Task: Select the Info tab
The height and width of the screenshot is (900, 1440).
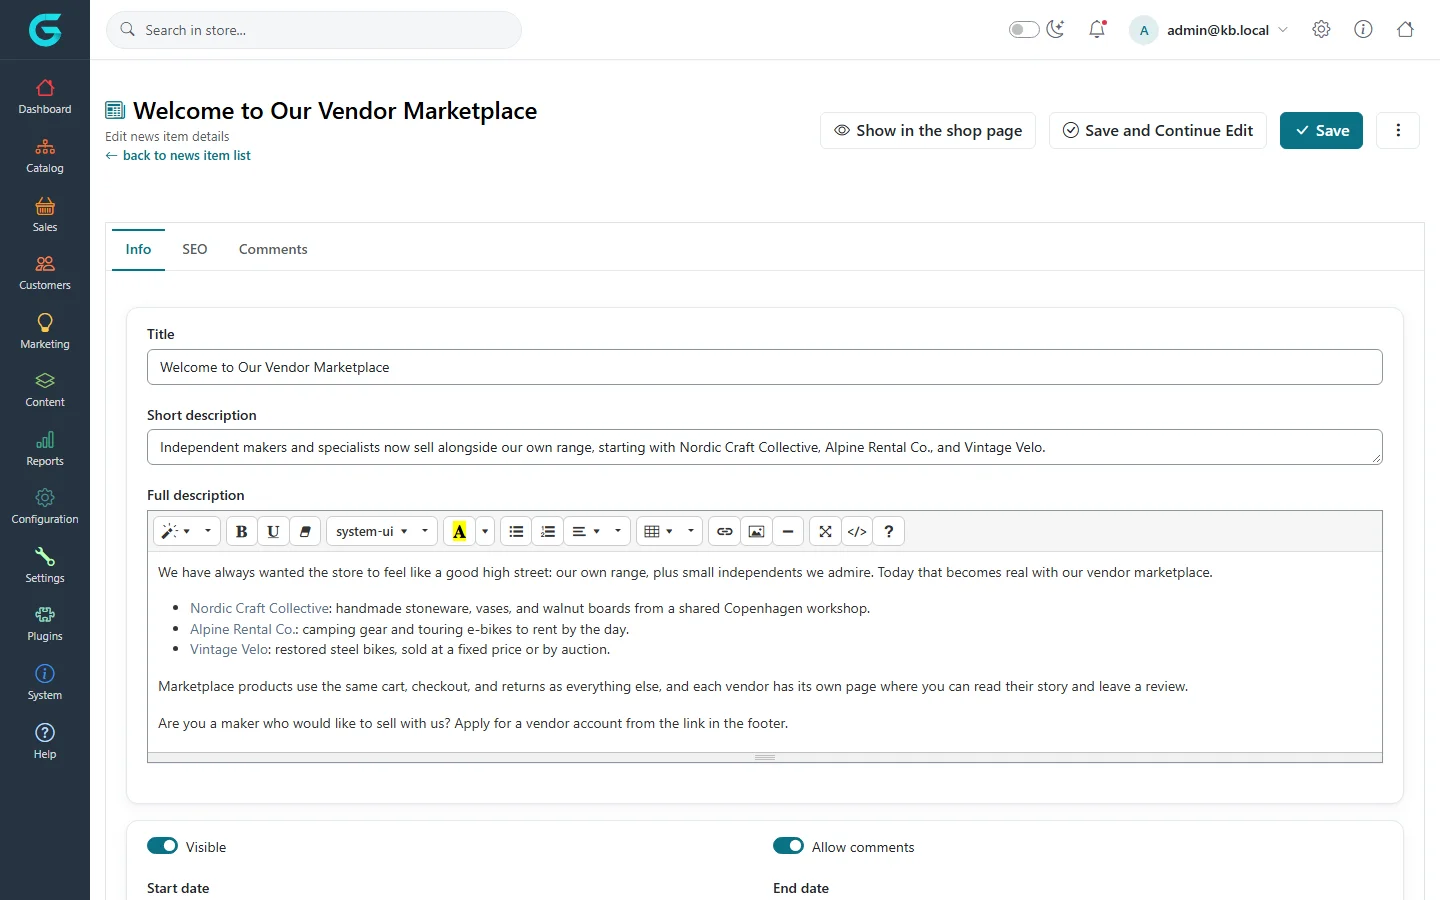Action: click(x=138, y=249)
